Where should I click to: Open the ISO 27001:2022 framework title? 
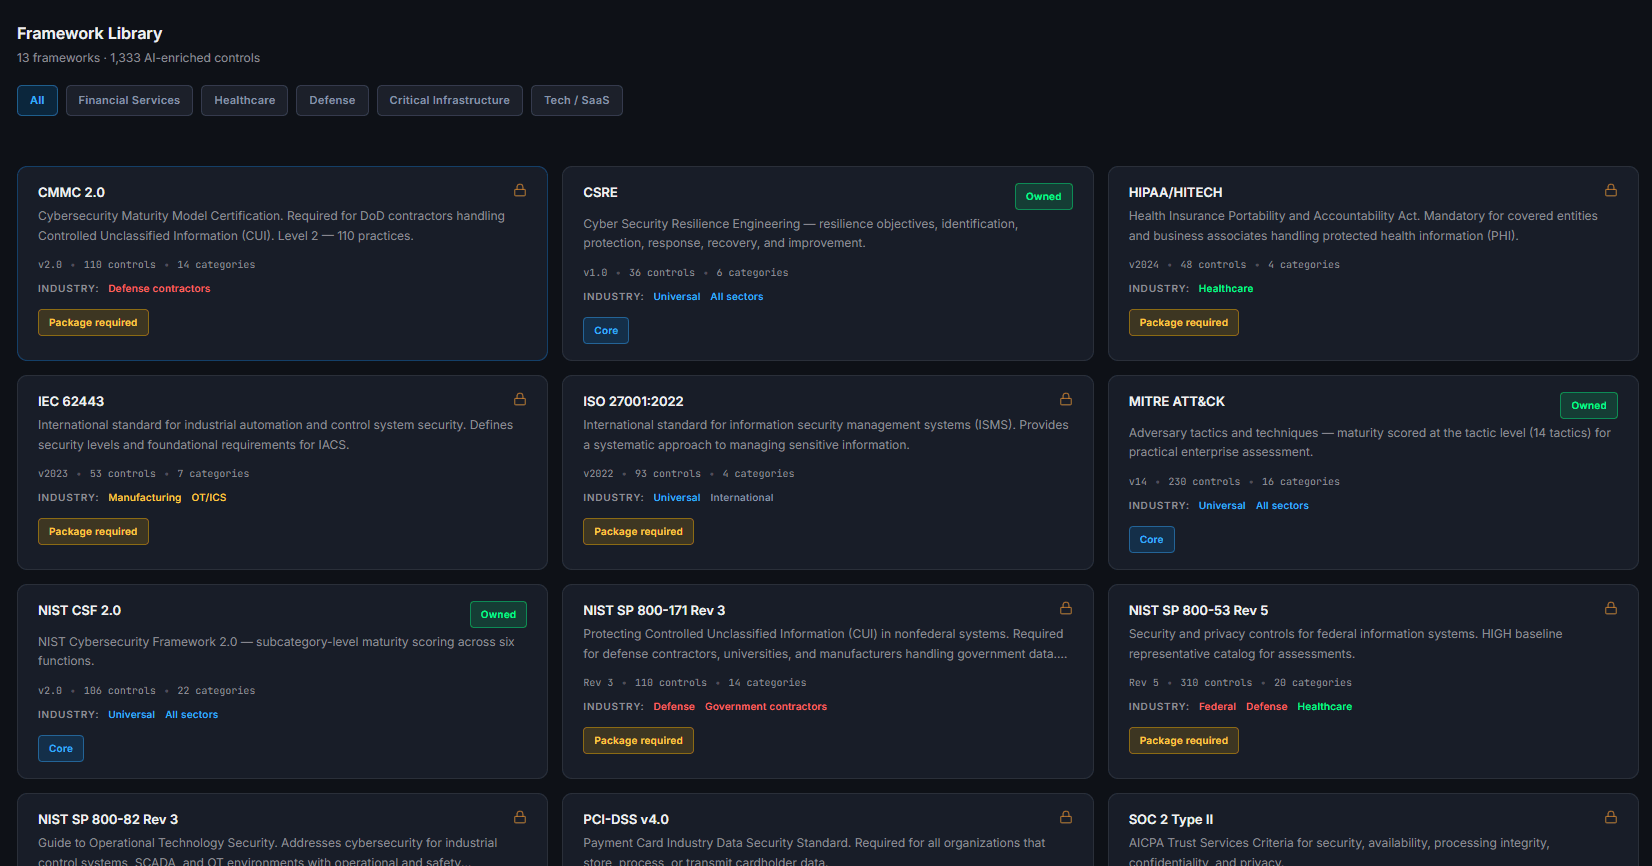pos(633,401)
